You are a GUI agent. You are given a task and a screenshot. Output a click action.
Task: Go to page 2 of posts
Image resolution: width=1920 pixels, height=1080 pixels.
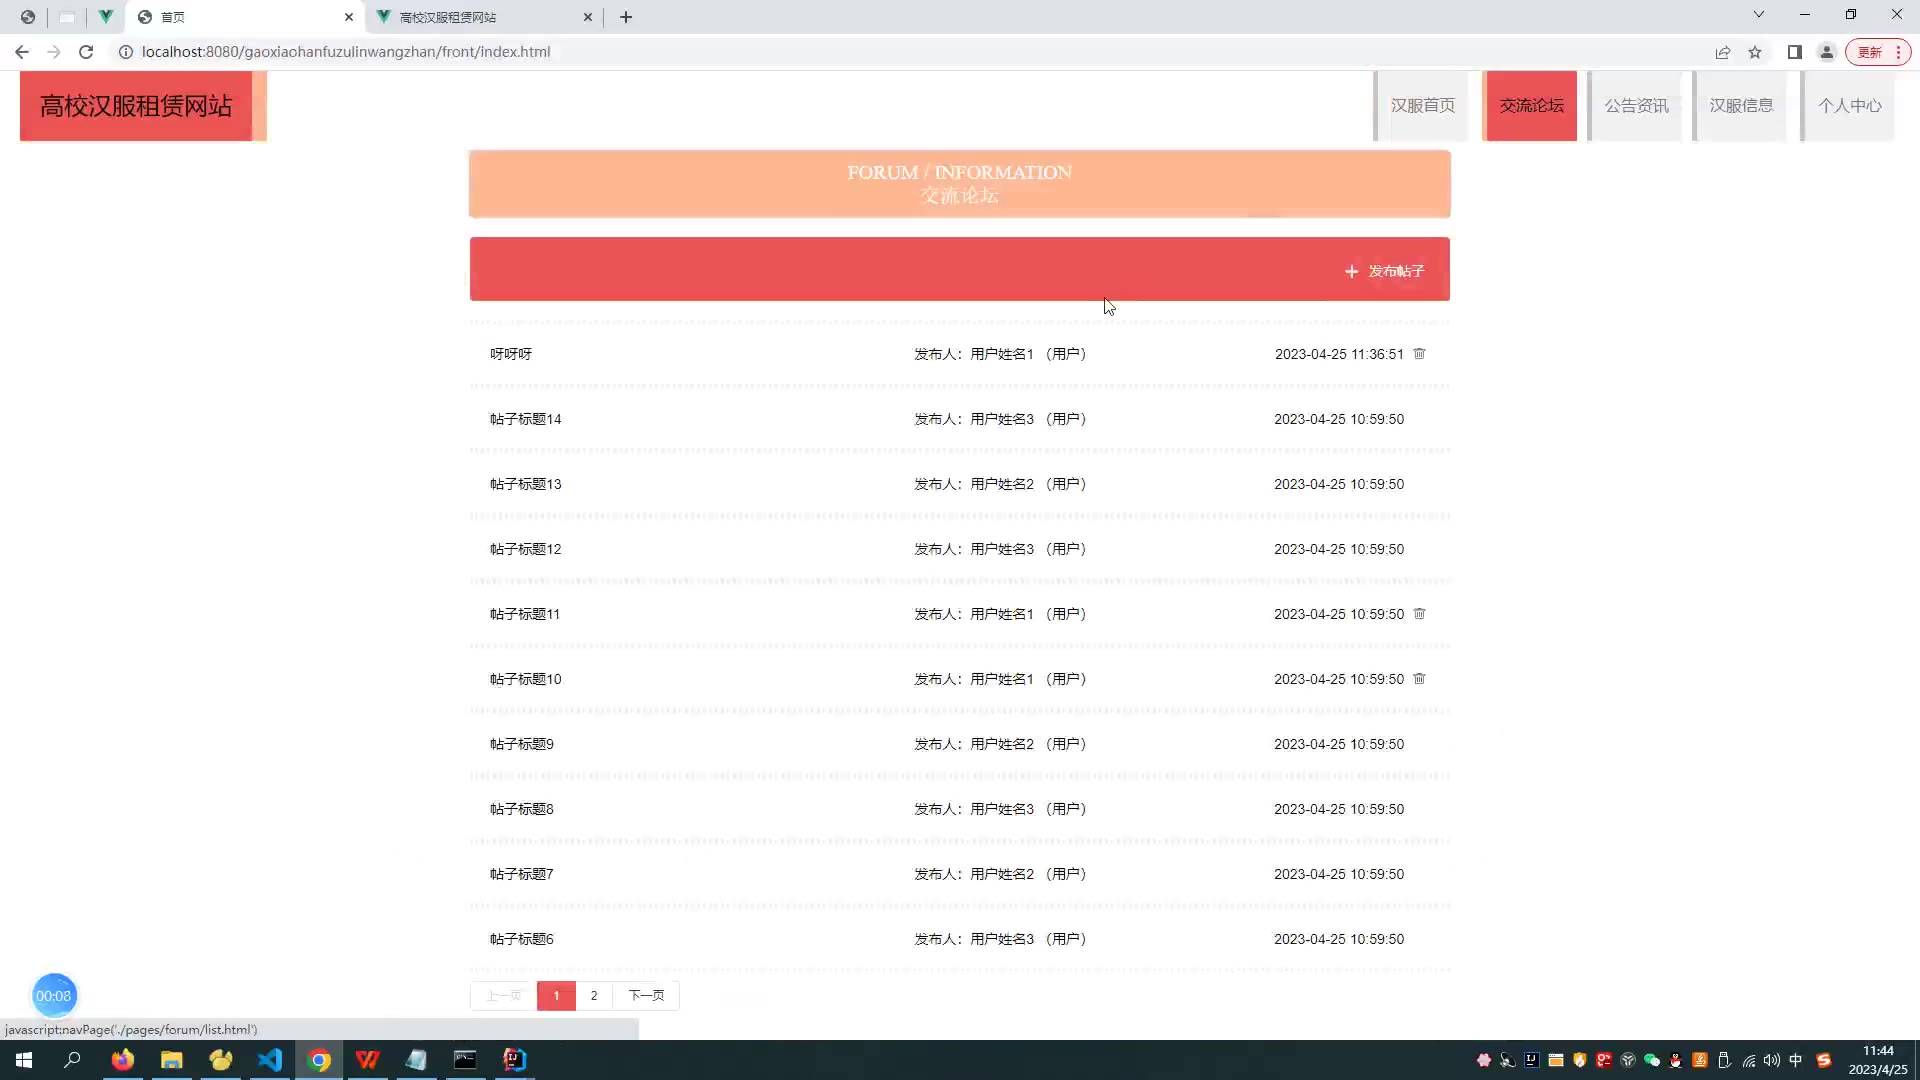[594, 996]
